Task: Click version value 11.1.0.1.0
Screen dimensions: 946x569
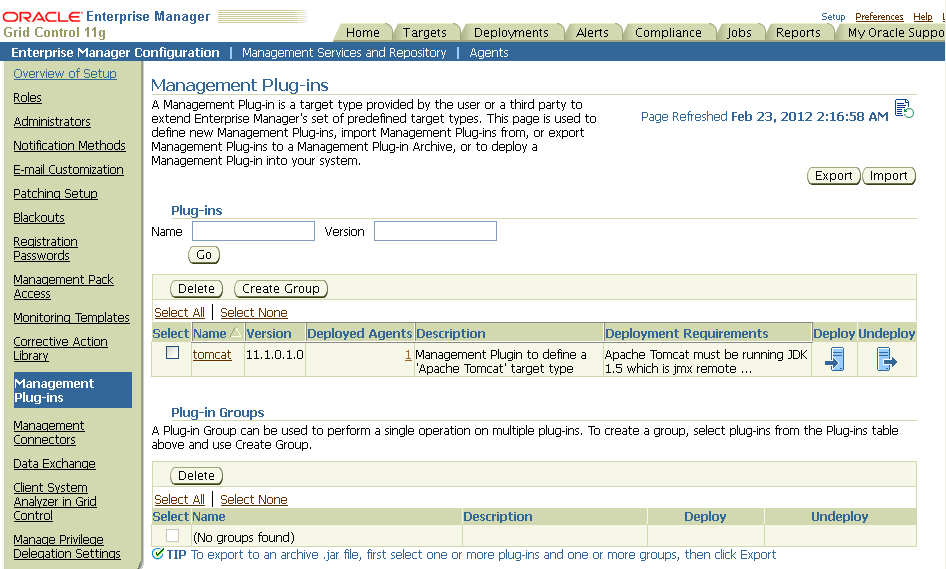Action: (275, 355)
